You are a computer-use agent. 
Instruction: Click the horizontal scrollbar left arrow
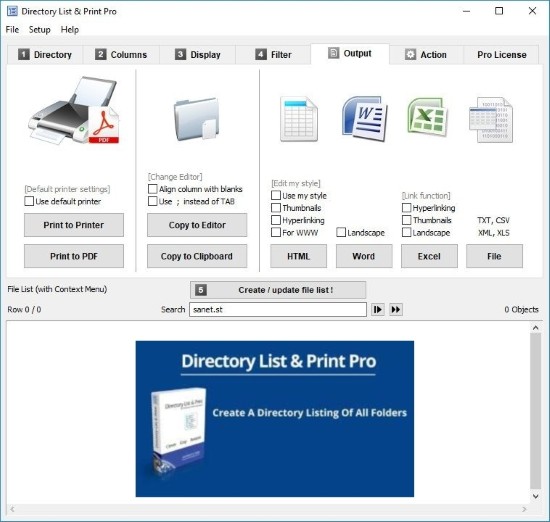pyautogui.click(x=12, y=509)
